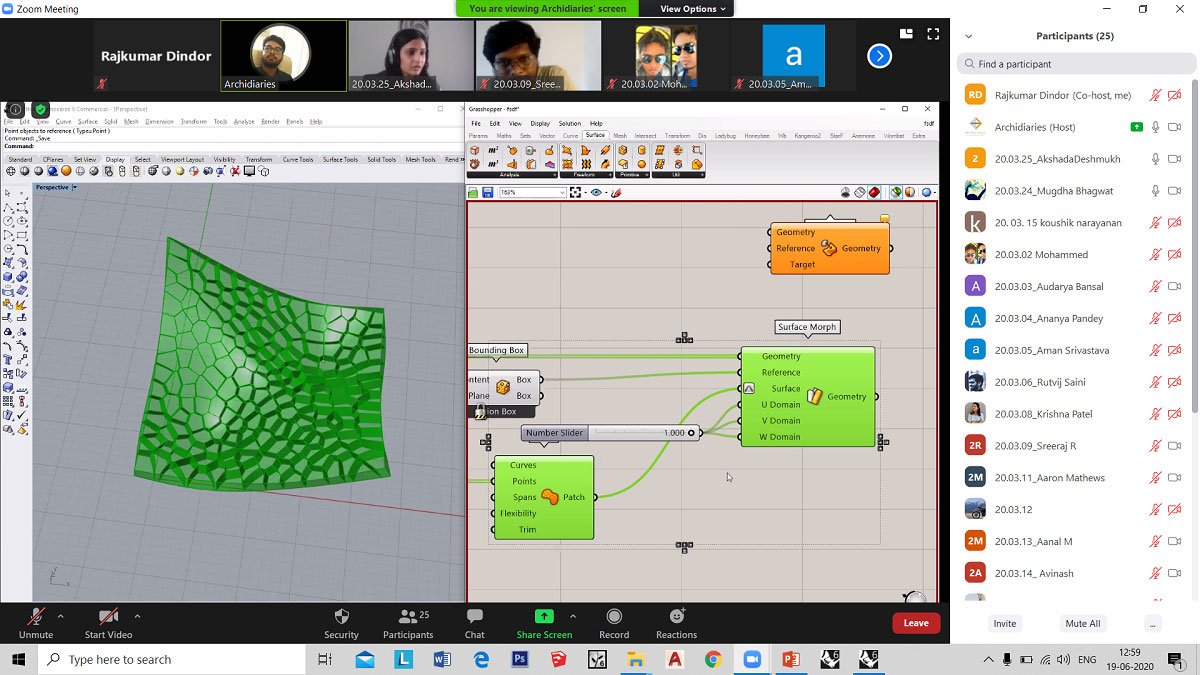The height and width of the screenshot is (675, 1200).
Task: Click the Record icon in Zoom's bottom bar
Action: (x=613, y=622)
